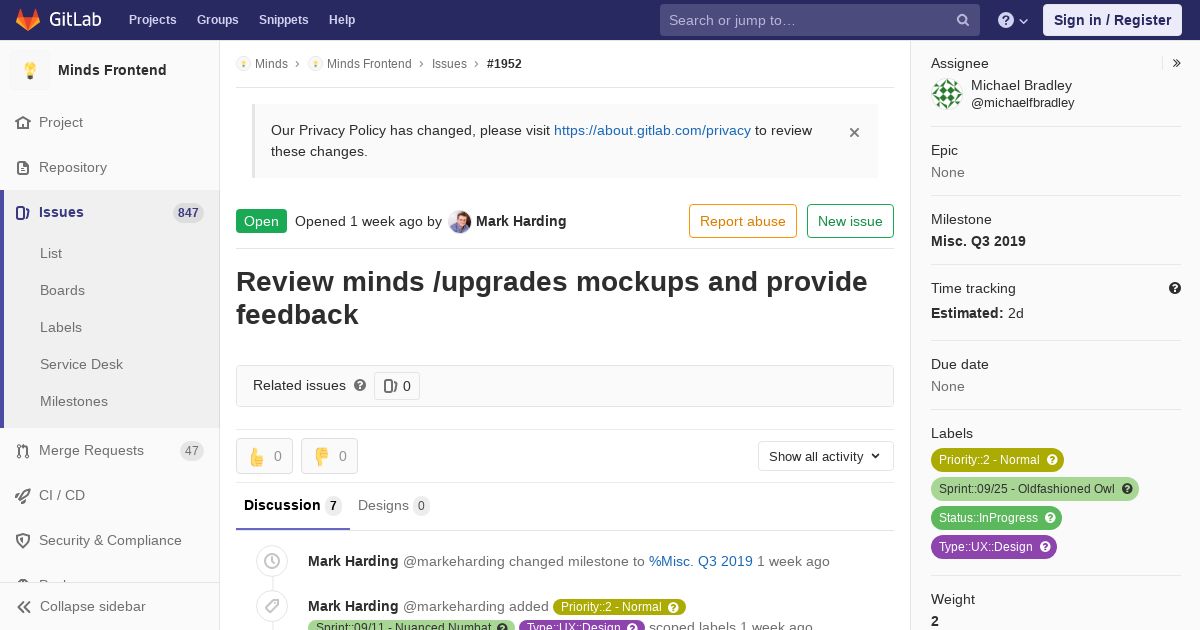Click the CI / CD rocket icon
1200x630 pixels.
coord(23,496)
